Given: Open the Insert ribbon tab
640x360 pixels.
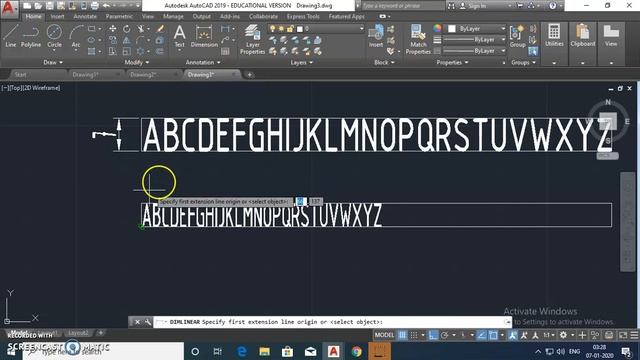Looking at the screenshot, I should pos(57,17).
